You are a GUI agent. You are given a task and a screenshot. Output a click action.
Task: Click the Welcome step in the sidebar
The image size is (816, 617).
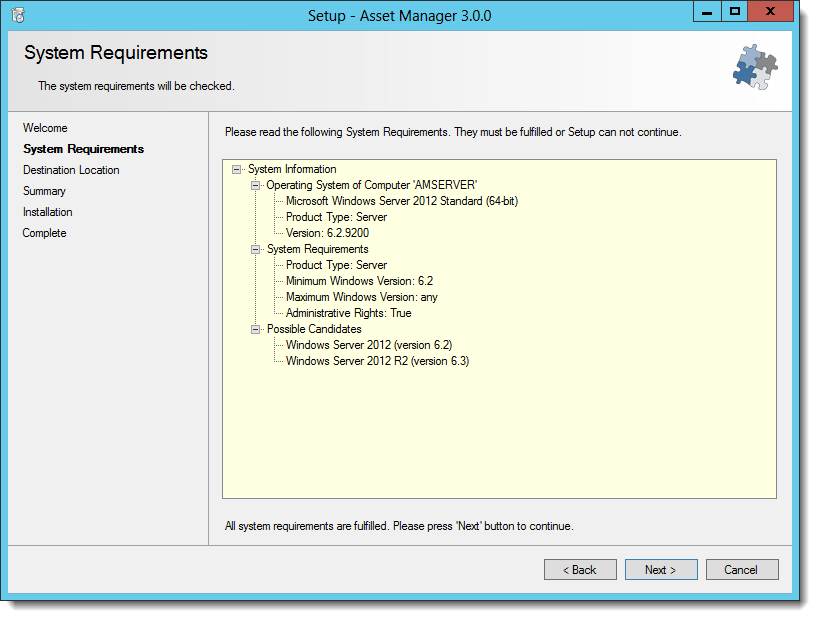coord(45,128)
